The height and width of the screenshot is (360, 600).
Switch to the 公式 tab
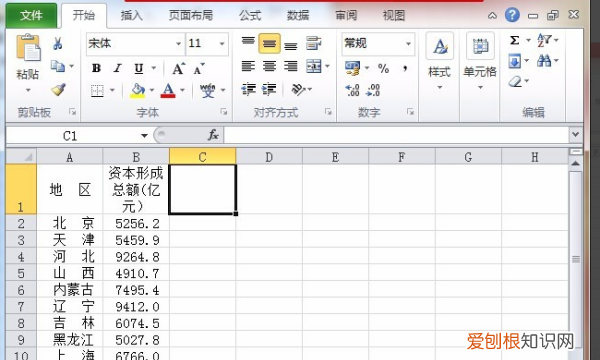[x=250, y=16]
